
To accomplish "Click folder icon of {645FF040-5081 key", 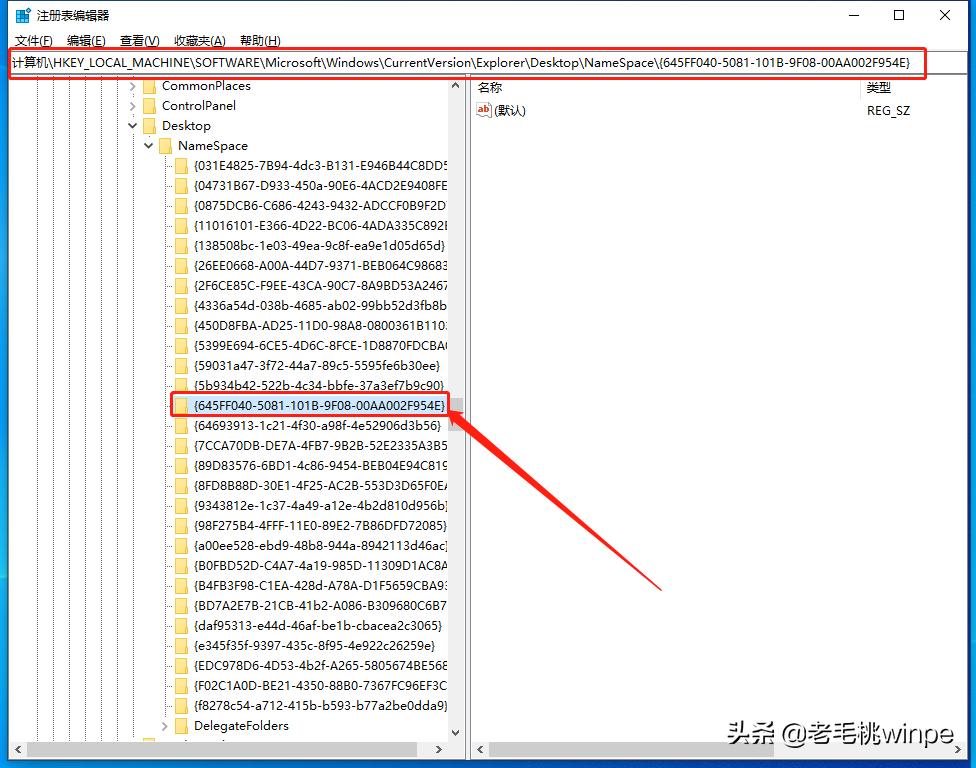I will click(x=181, y=406).
